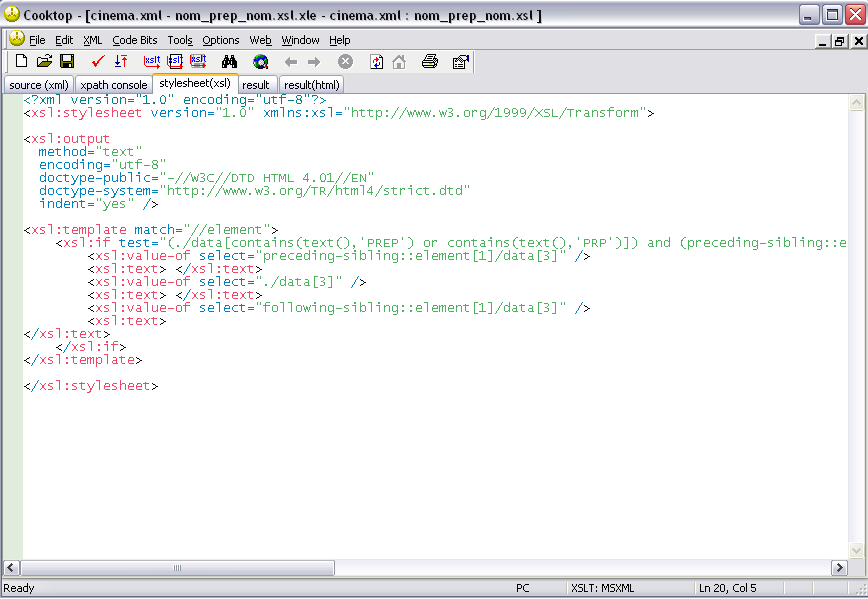This screenshot has width=868, height=599.
Task: Create a new file with the blank page icon
Action: [x=21, y=61]
